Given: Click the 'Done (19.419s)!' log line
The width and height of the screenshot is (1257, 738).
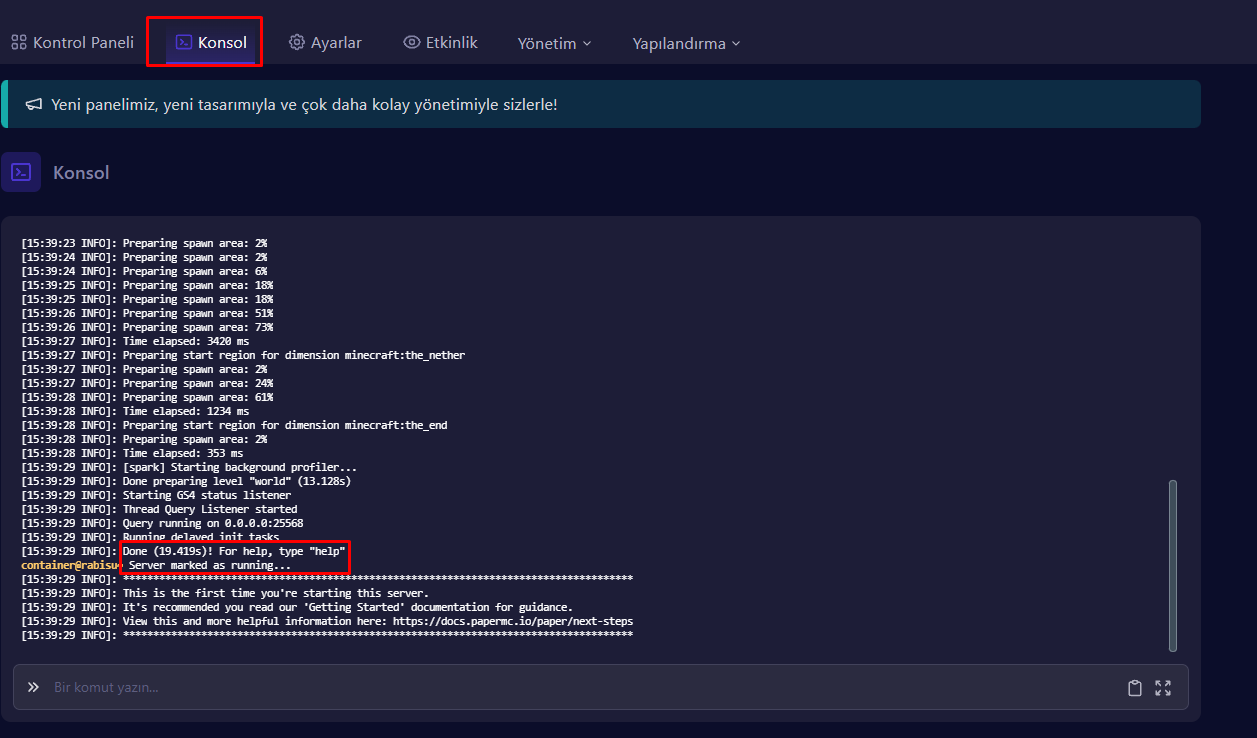Looking at the screenshot, I should click(x=234, y=551).
